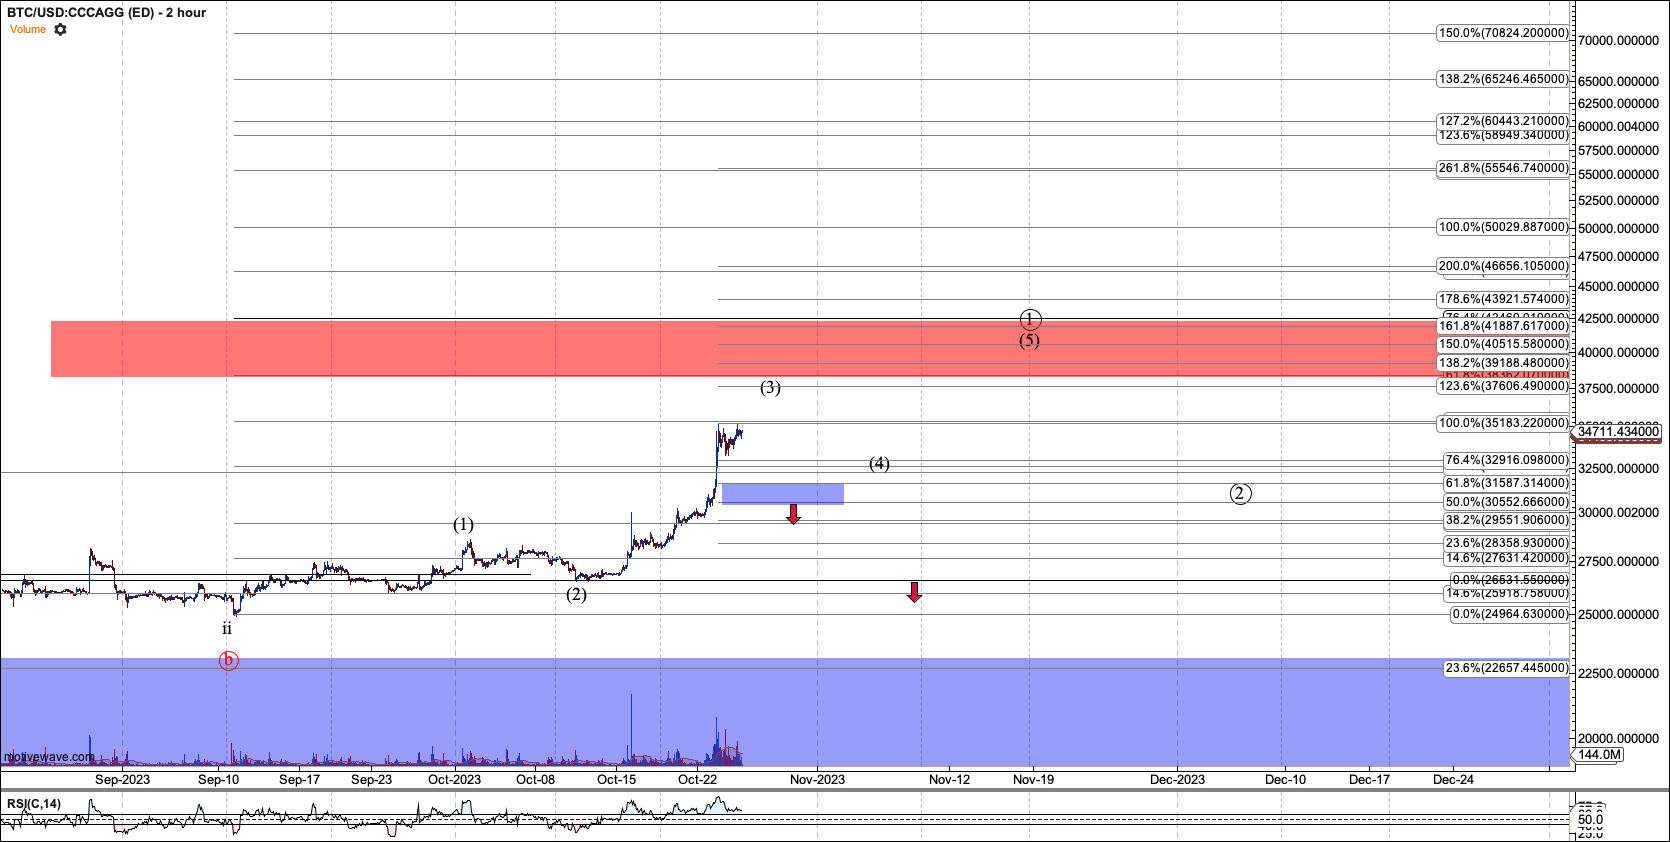Click the BTC/USD:CCCAGG chart title

[106, 12]
